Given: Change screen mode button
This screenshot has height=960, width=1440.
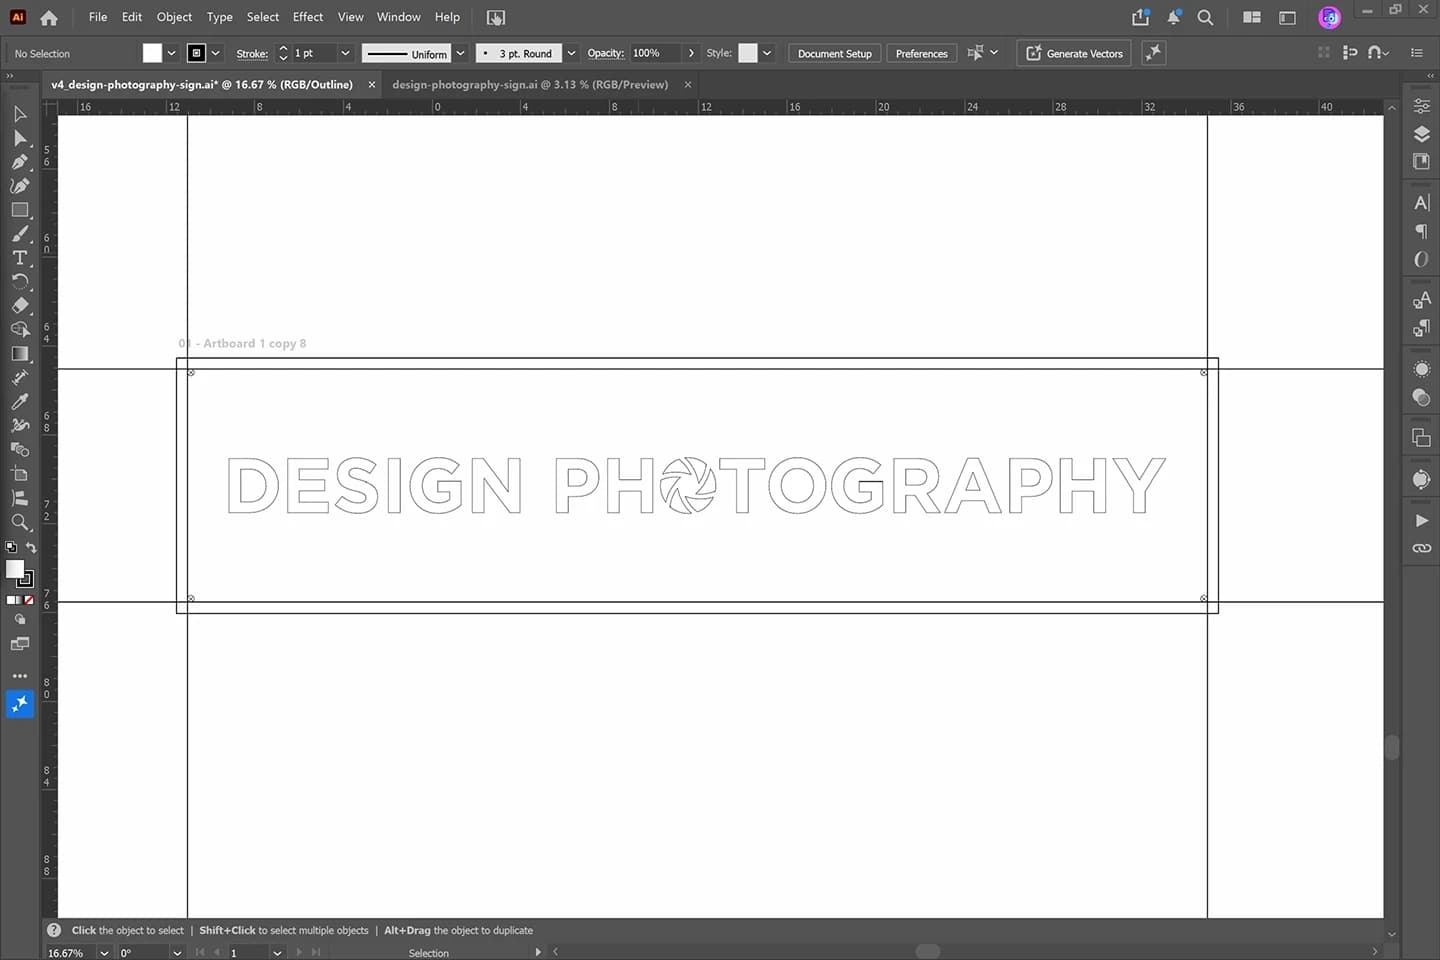Looking at the screenshot, I should tap(19, 644).
